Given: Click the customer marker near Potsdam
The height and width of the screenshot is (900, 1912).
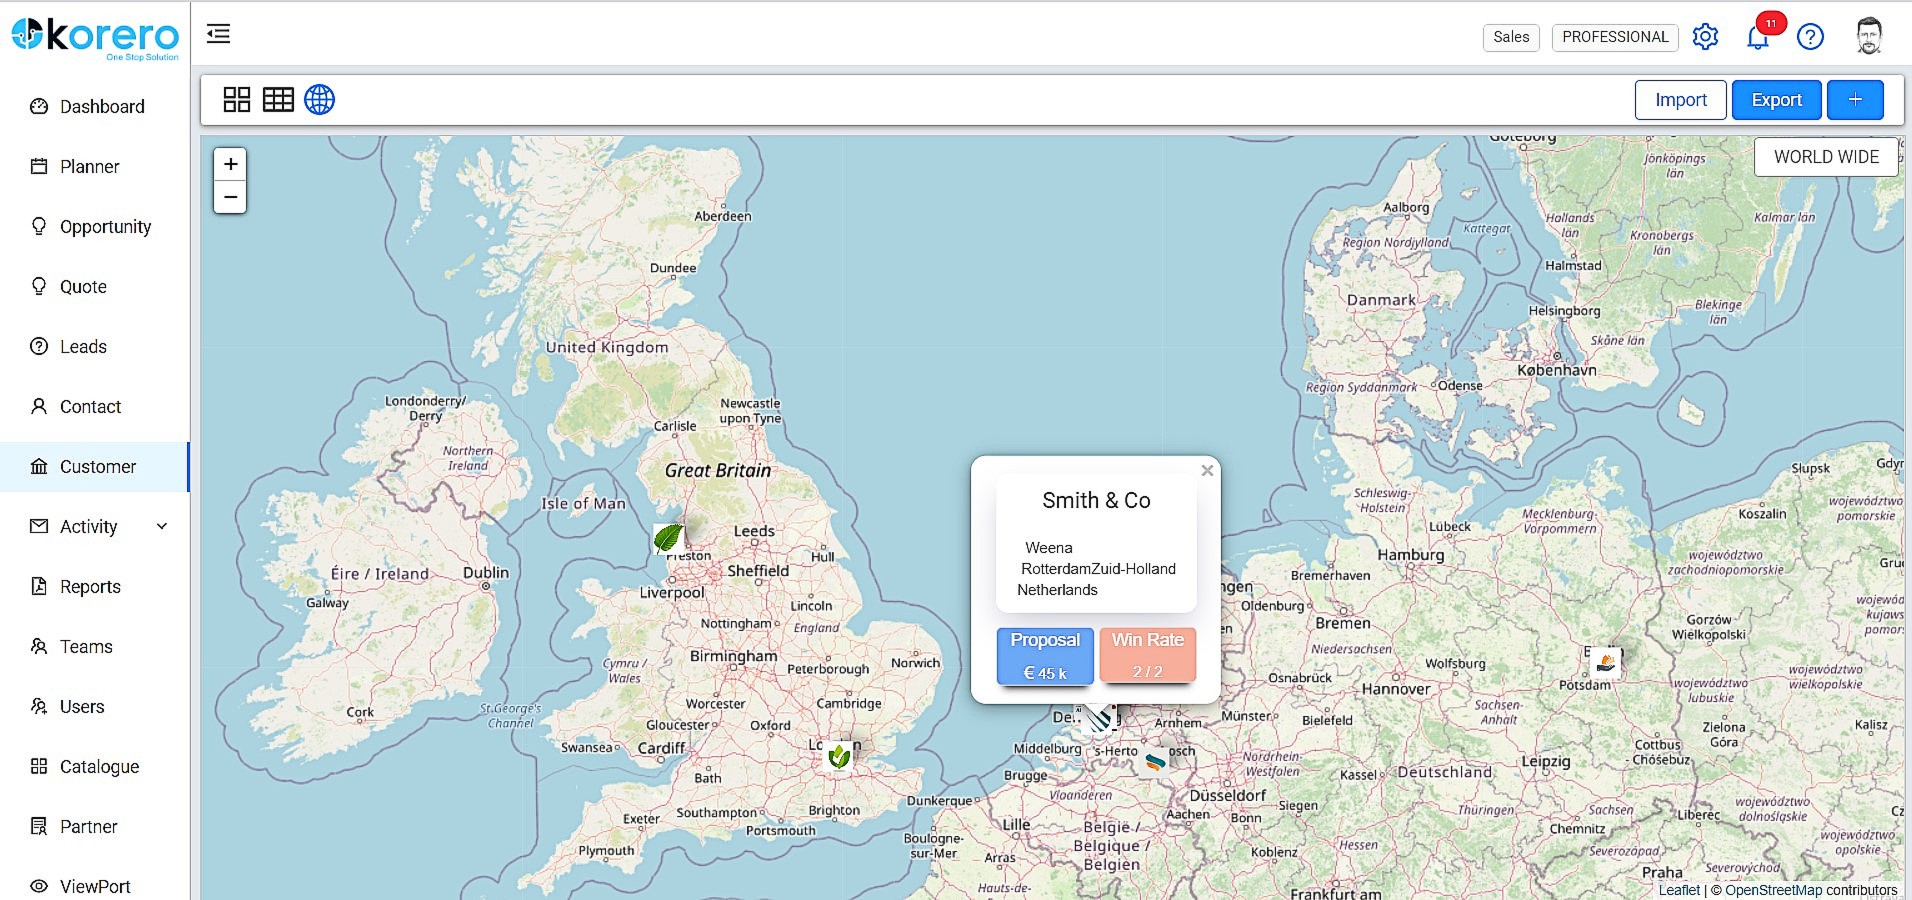Looking at the screenshot, I should [x=1606, y=662].
